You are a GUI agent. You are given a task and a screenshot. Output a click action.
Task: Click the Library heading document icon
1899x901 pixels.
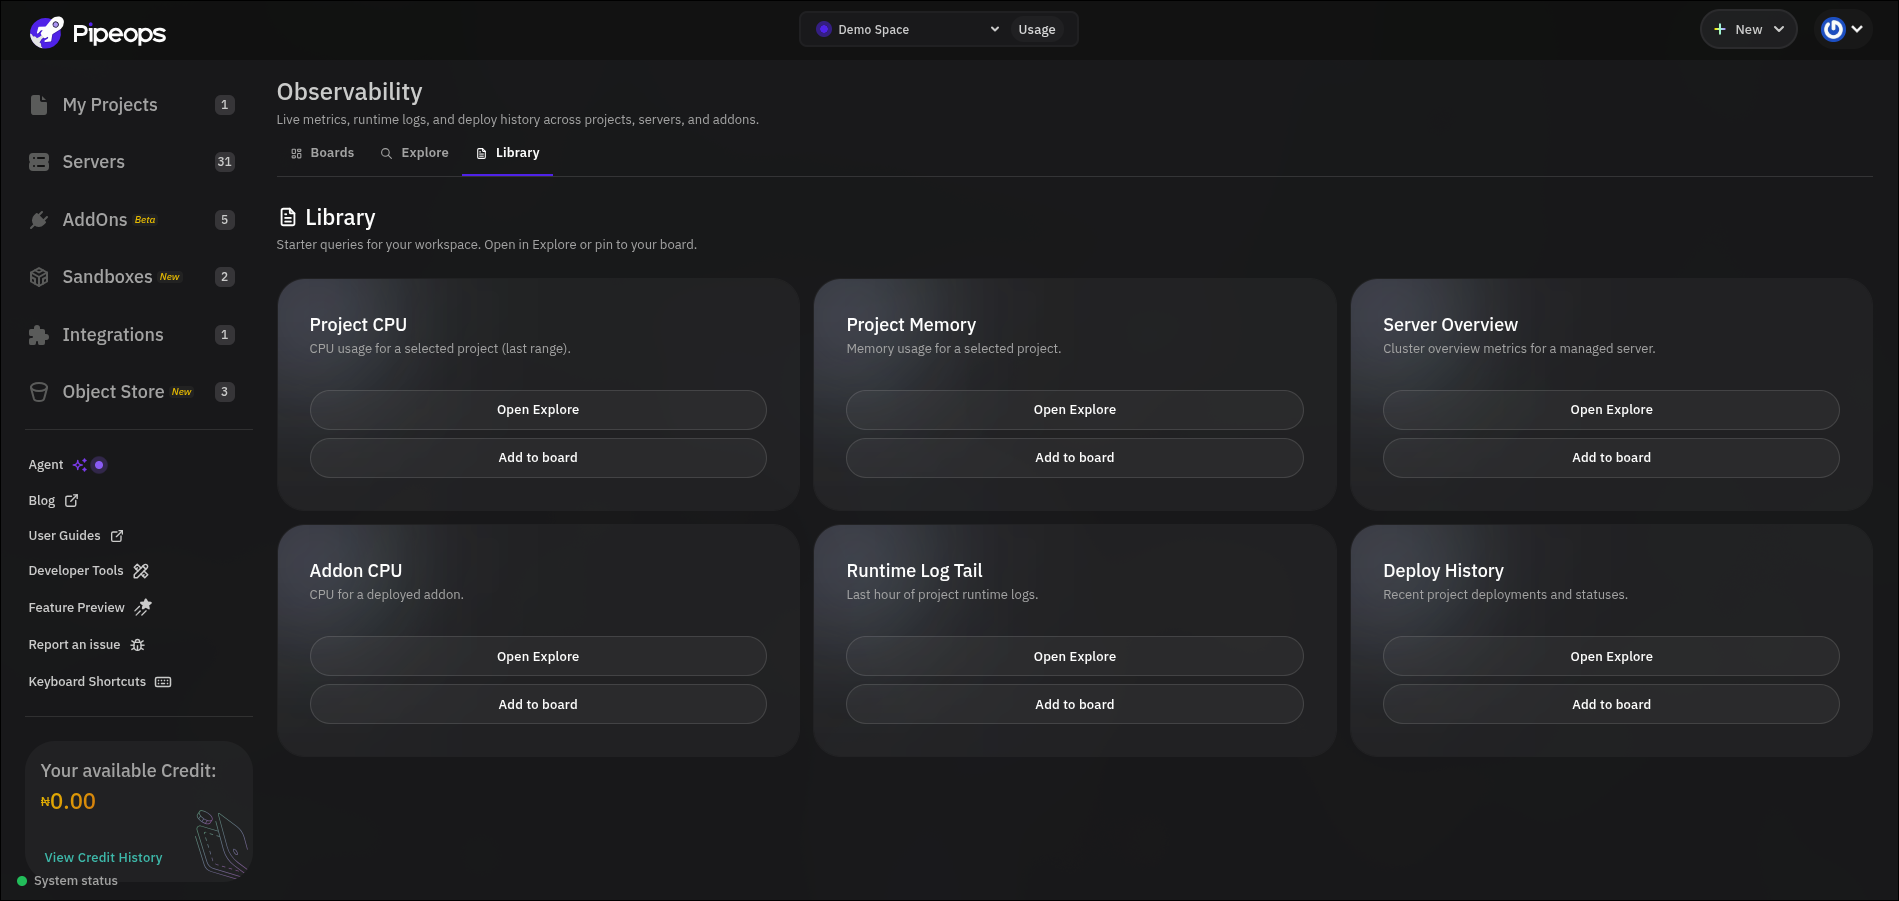(288, 217)
